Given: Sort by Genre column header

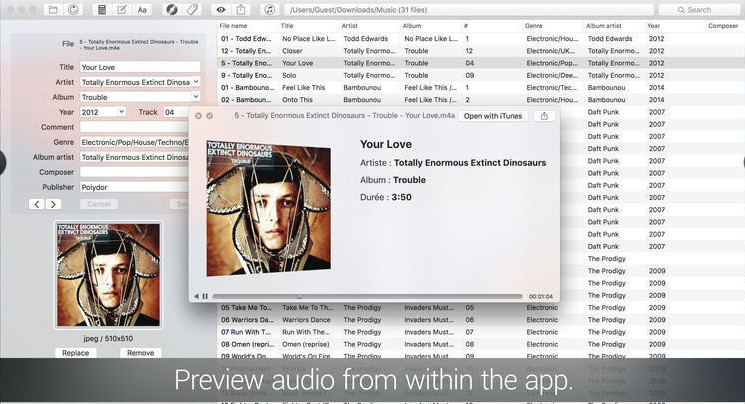Looking at the screenshot, I should [534, 26].
